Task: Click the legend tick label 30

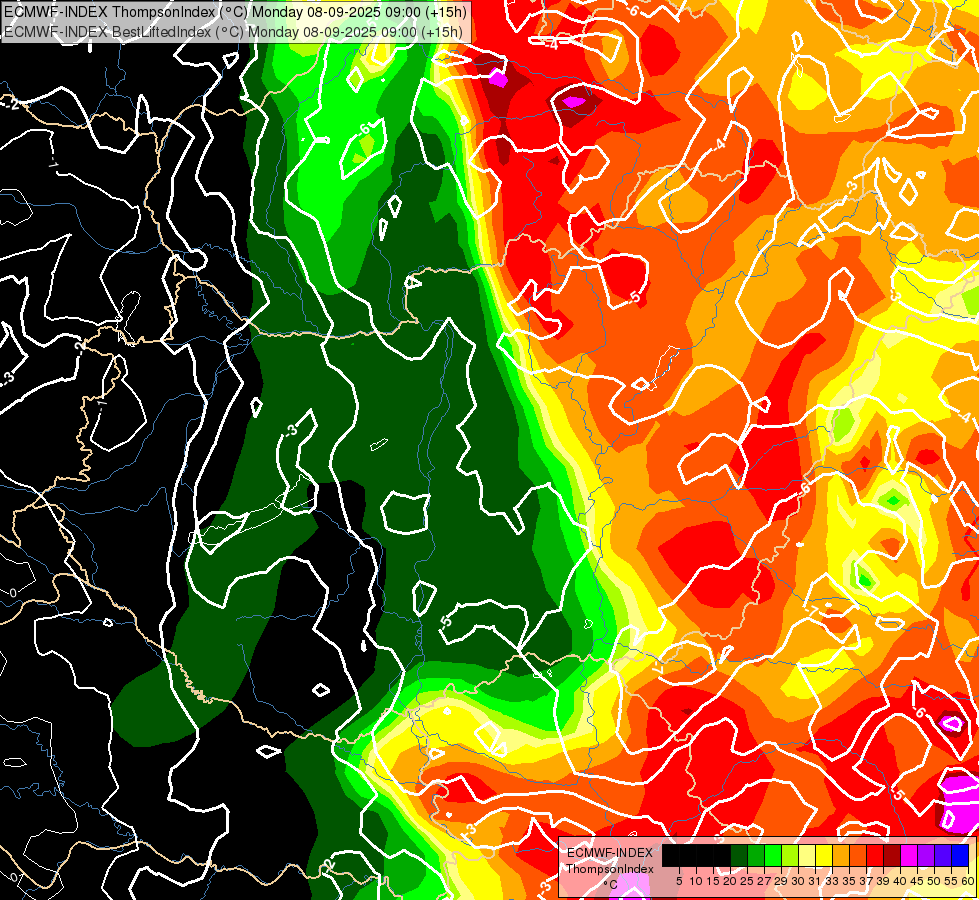Action: pyautogui.click(x=798, y=881)
